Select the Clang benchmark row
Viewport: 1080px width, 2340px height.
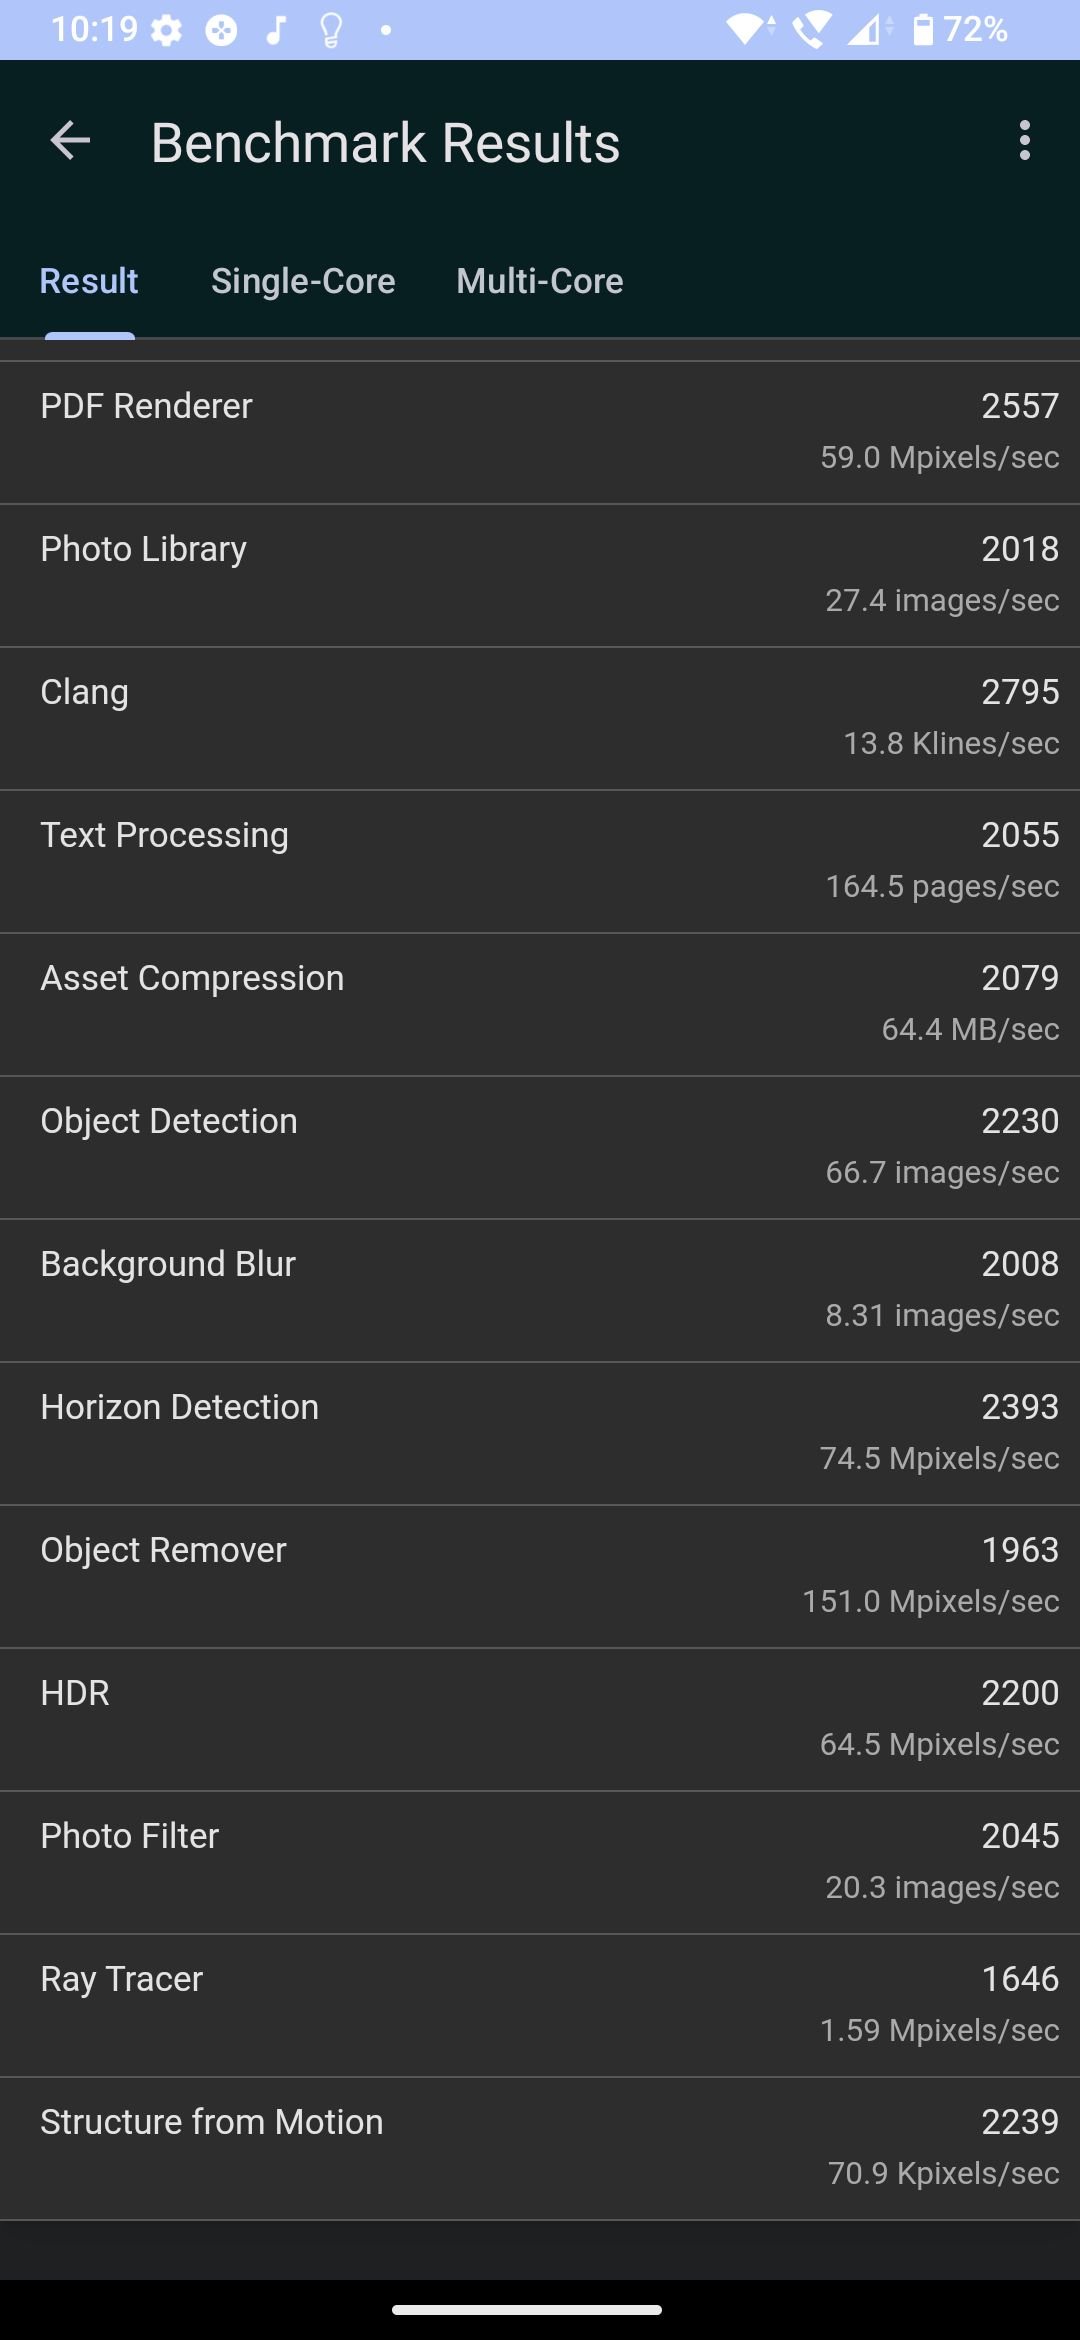point(540,718)
